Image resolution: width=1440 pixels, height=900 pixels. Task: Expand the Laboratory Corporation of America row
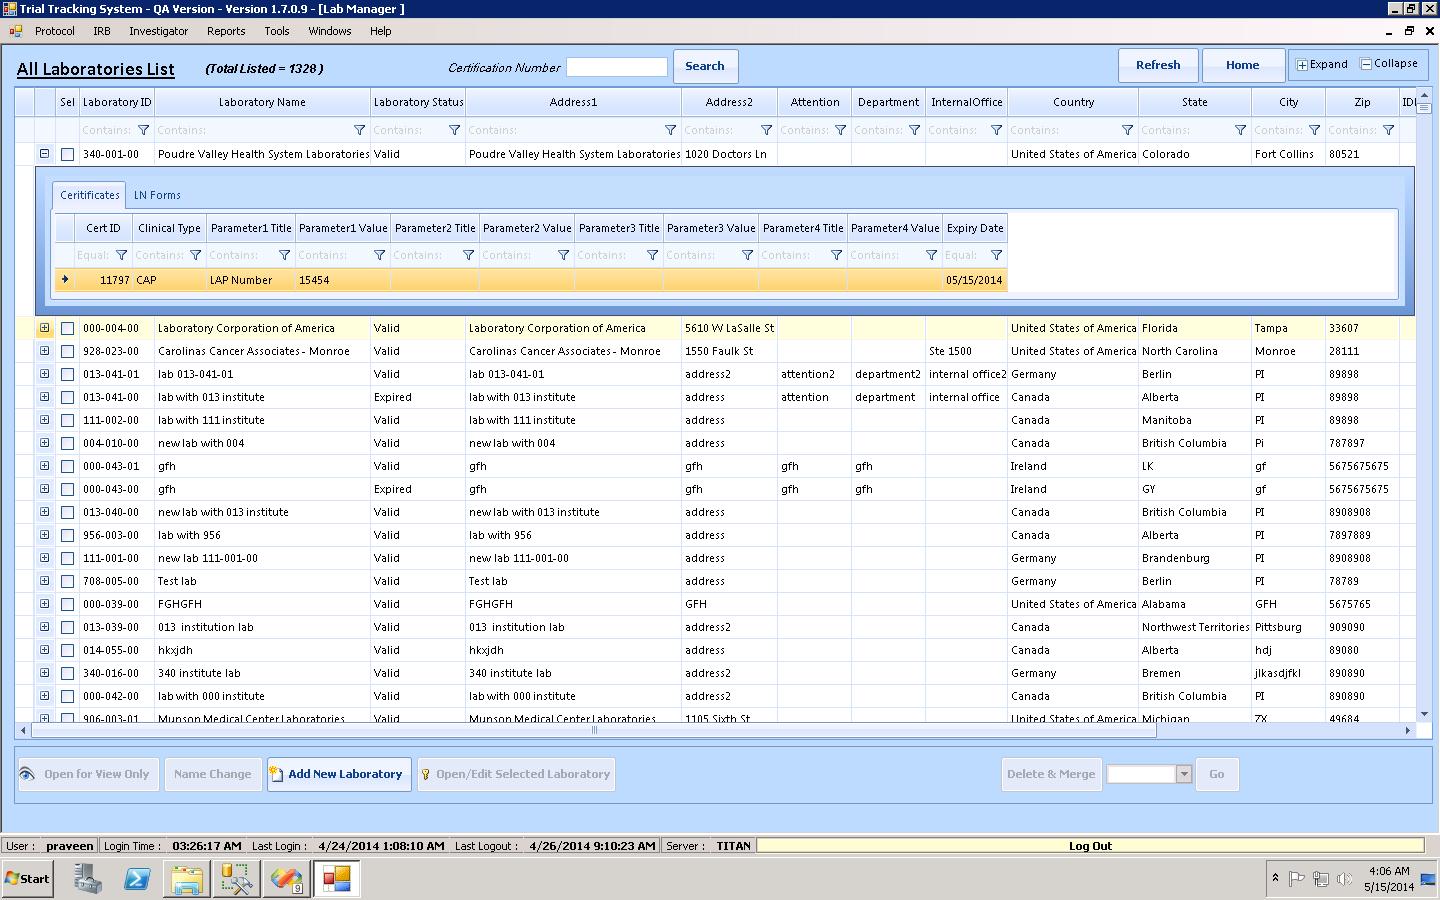[x=44, y=328]
